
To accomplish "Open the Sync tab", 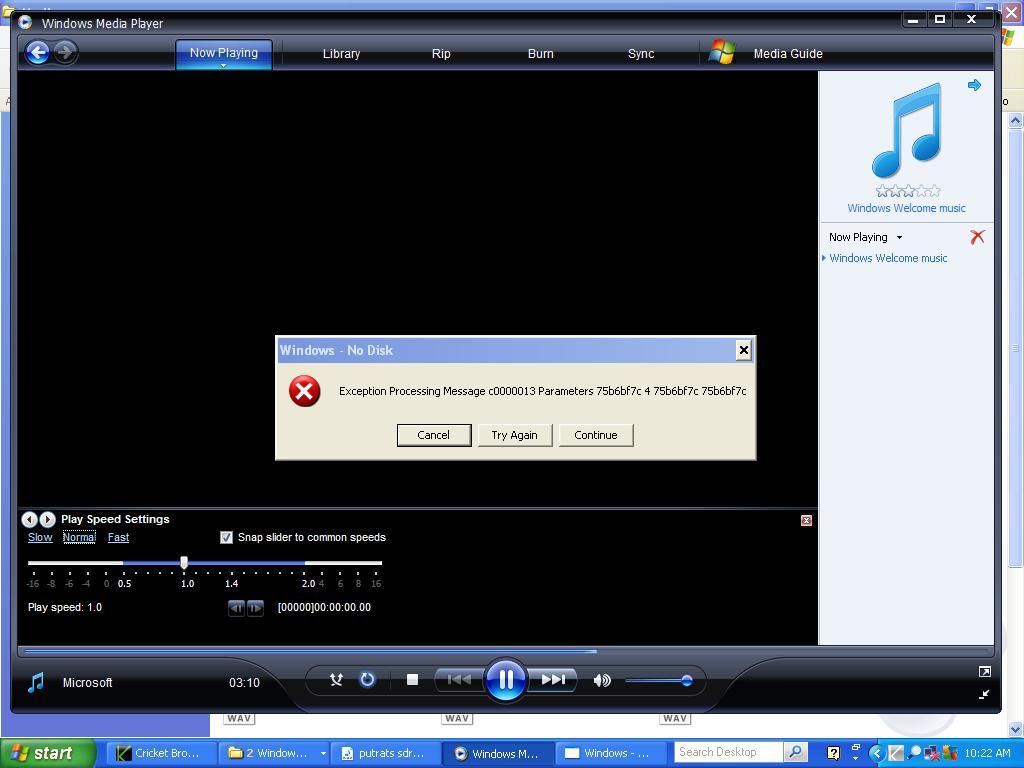I will [x=641, y=54].
